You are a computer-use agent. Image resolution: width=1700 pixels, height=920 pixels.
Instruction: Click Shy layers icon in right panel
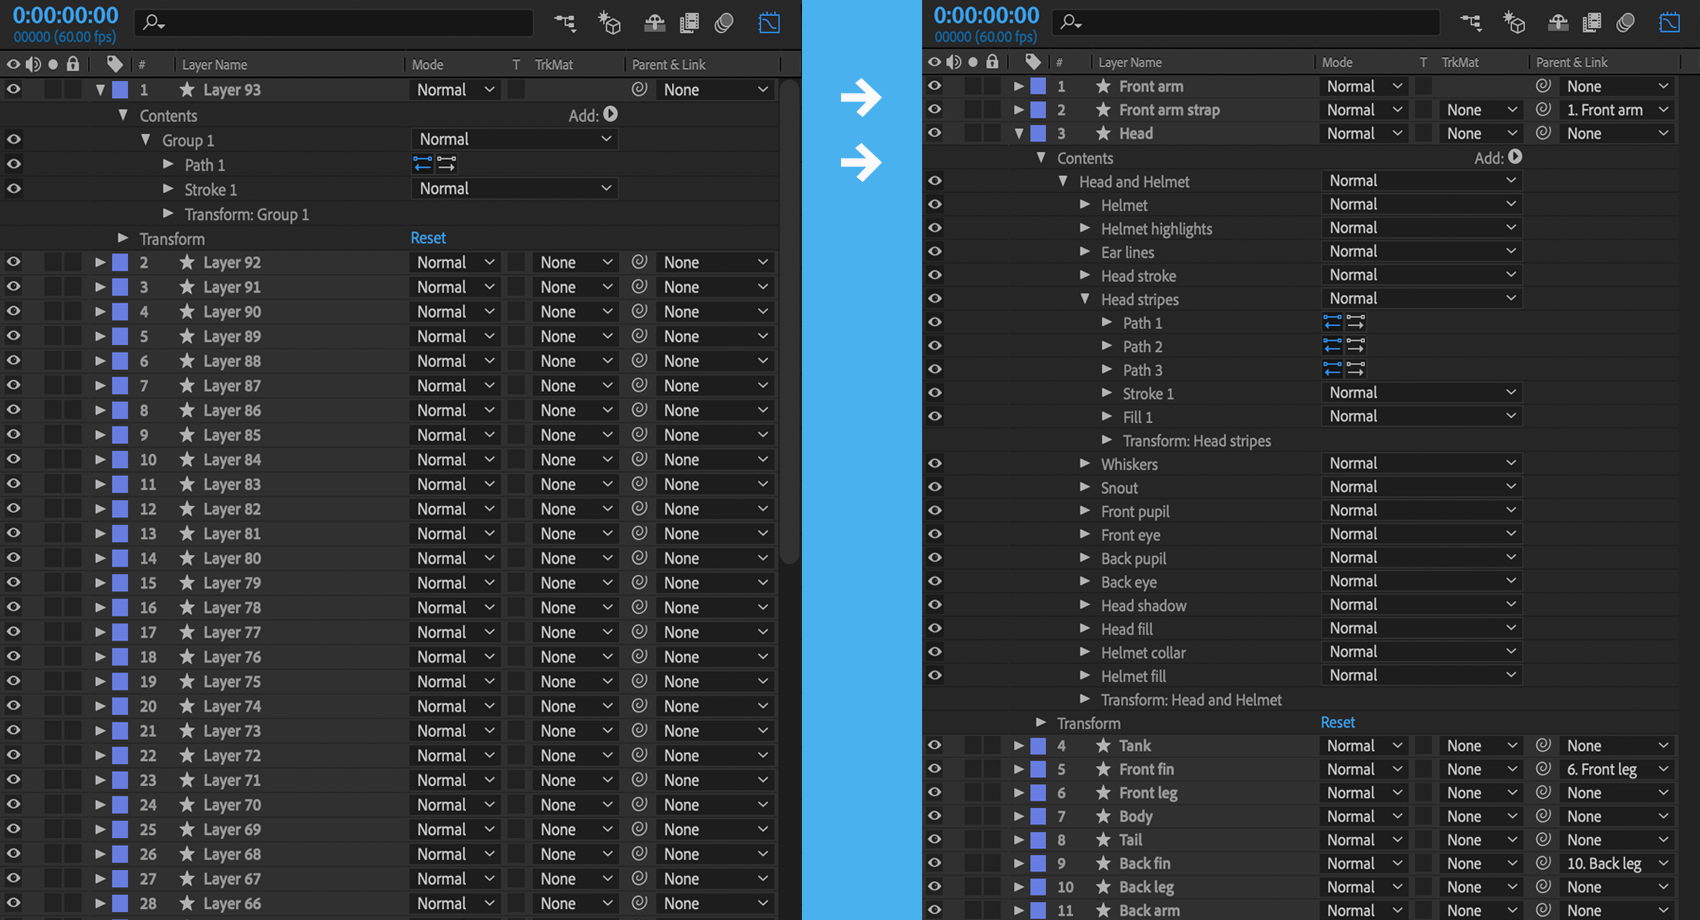point(1558,21)
